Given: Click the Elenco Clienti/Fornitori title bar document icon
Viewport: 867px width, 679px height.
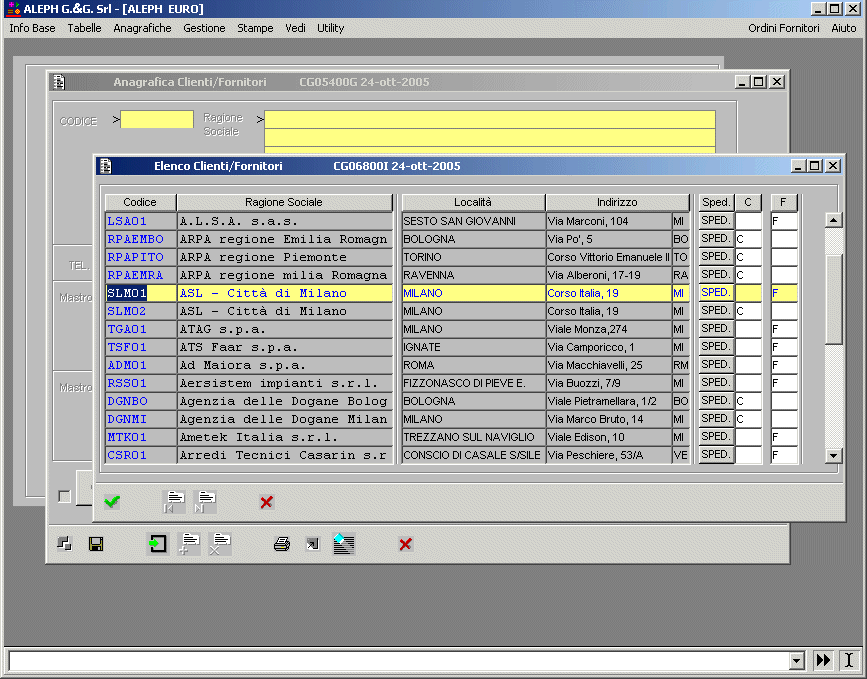Looking at the screenshot, I should (x=106, y=166).
